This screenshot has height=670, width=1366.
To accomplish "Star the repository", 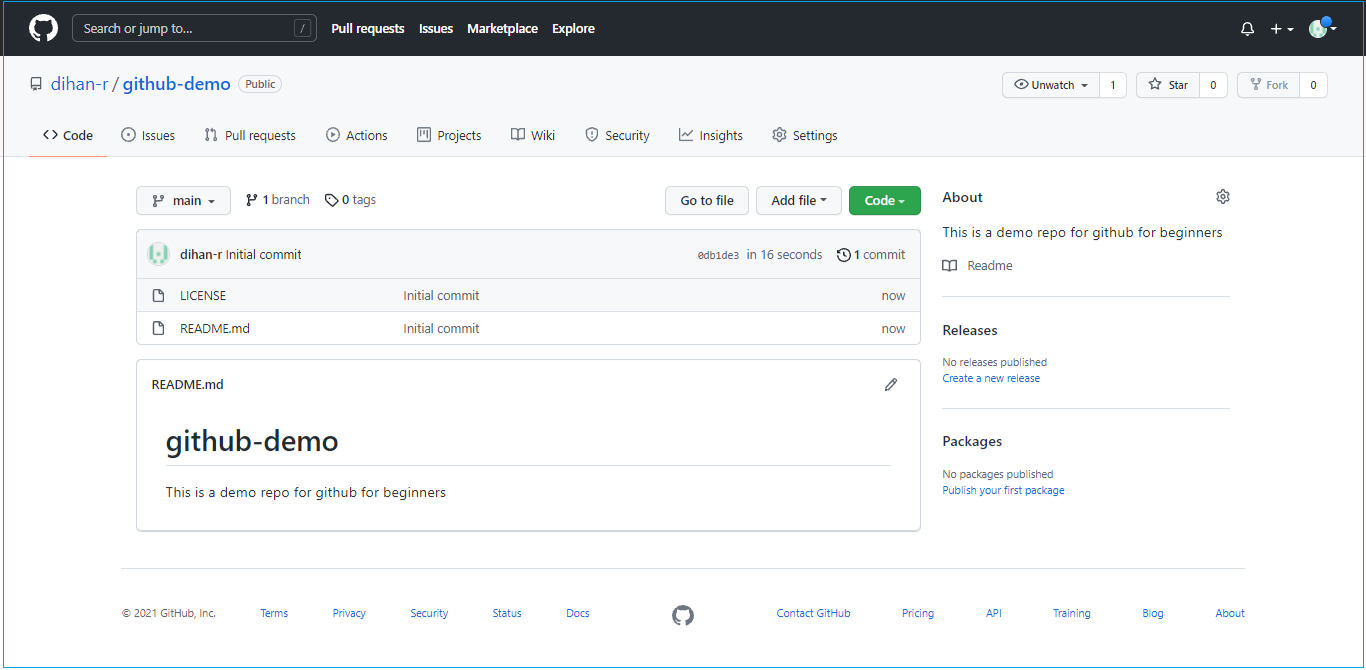I will click(1168, 85).
